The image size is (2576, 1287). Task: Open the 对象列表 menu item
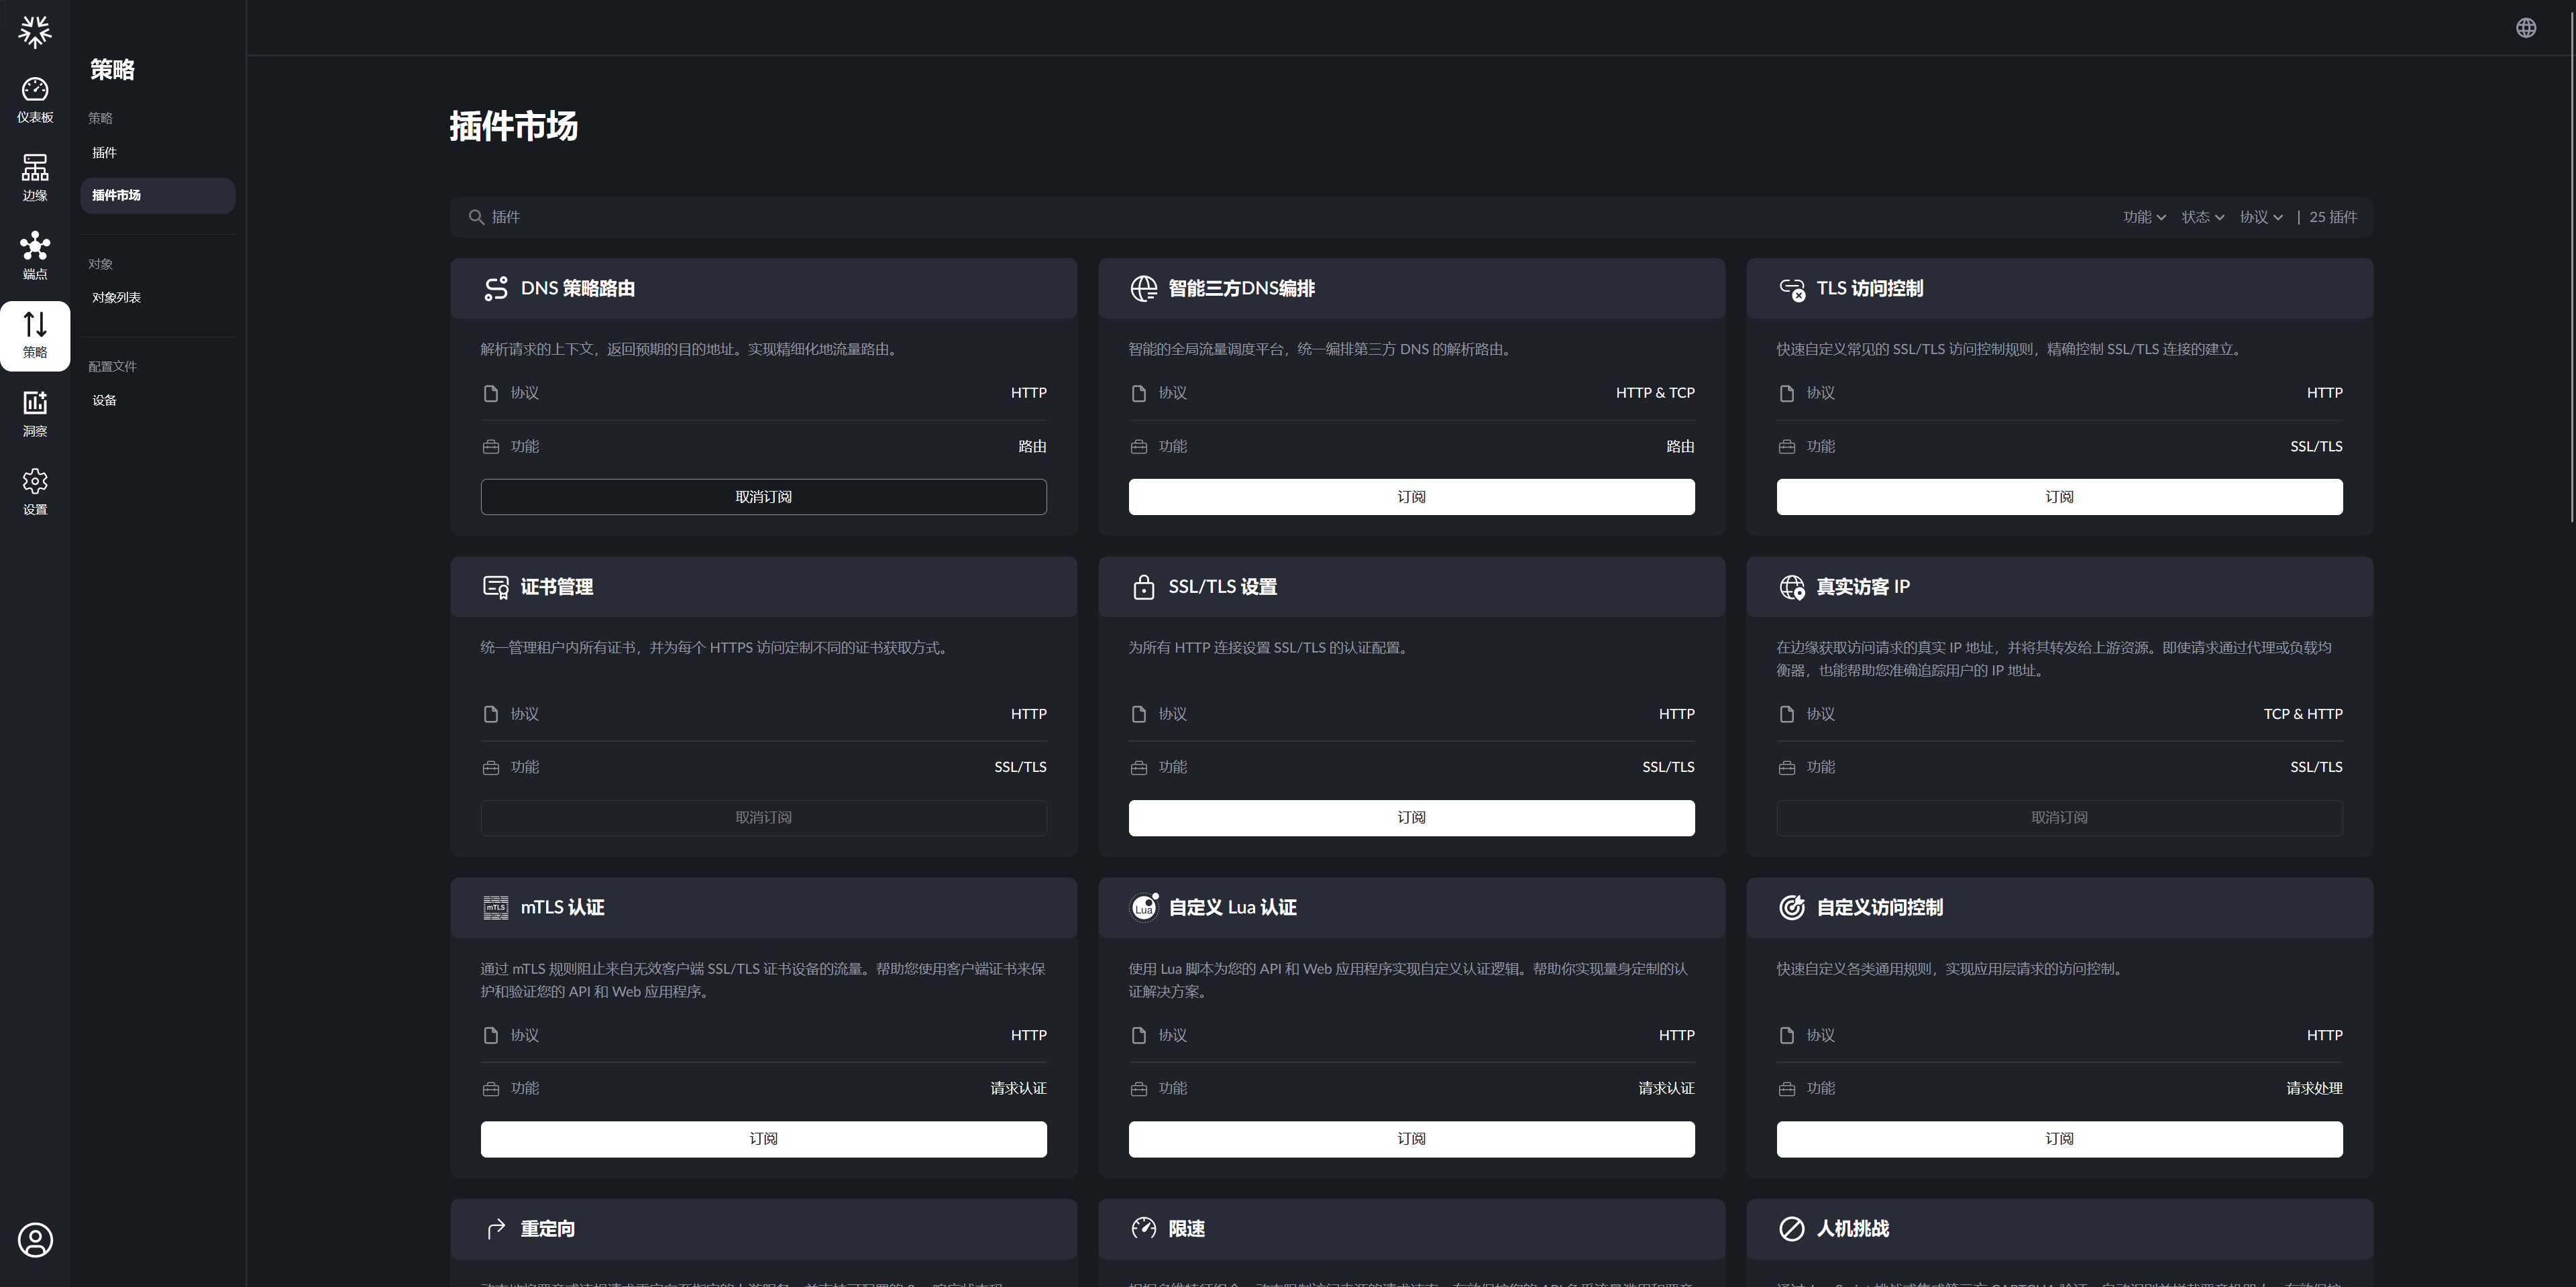(x=117, y=298)
